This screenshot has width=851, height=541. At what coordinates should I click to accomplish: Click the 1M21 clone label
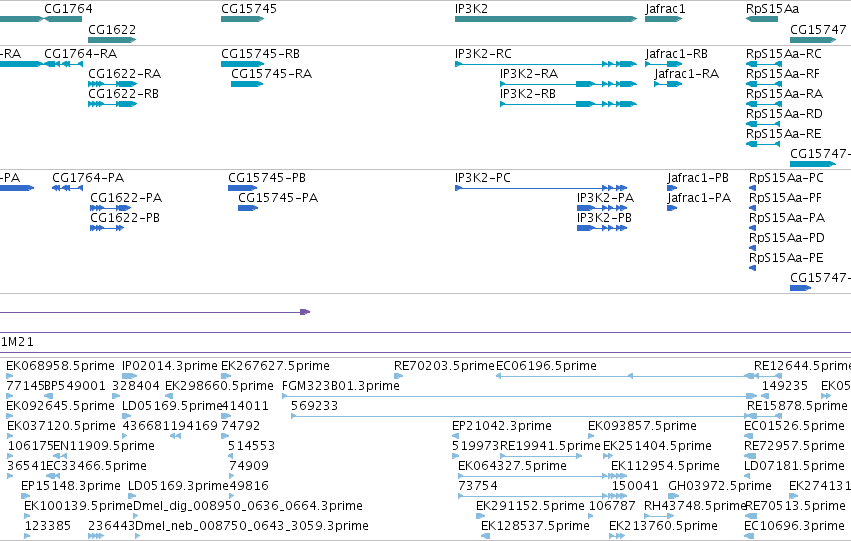[x=17, y=342]
